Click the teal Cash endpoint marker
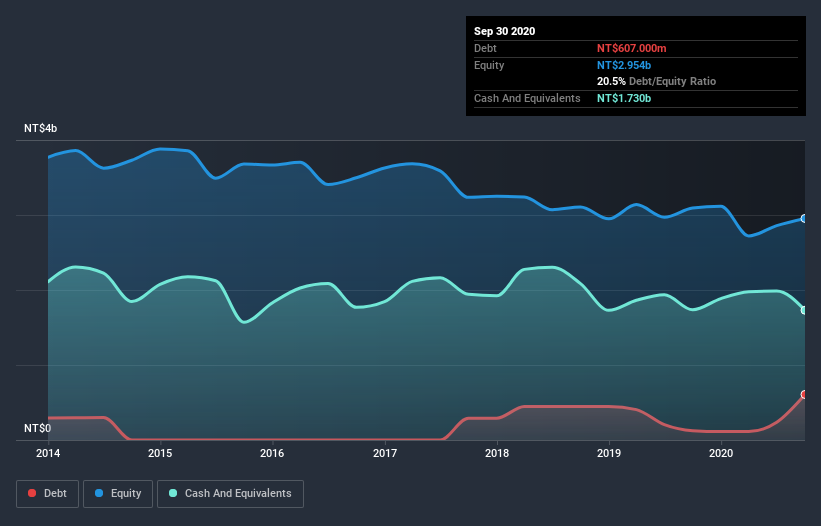 (804, 310)
